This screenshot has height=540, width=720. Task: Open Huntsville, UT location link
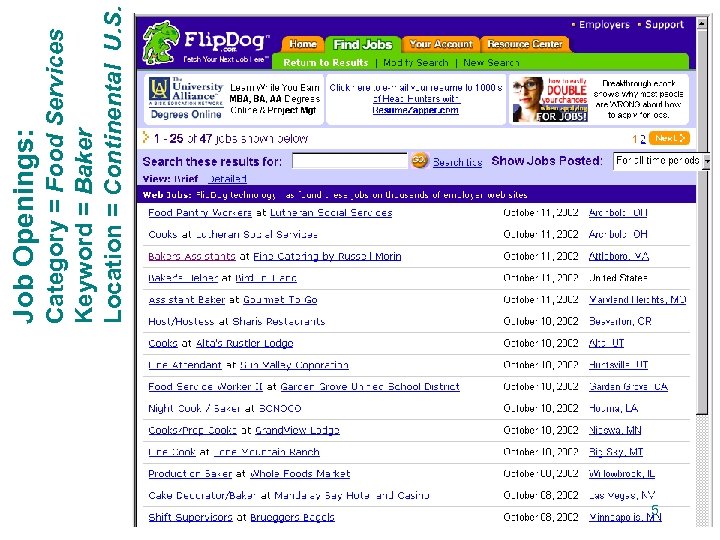[x=618, y=365]
